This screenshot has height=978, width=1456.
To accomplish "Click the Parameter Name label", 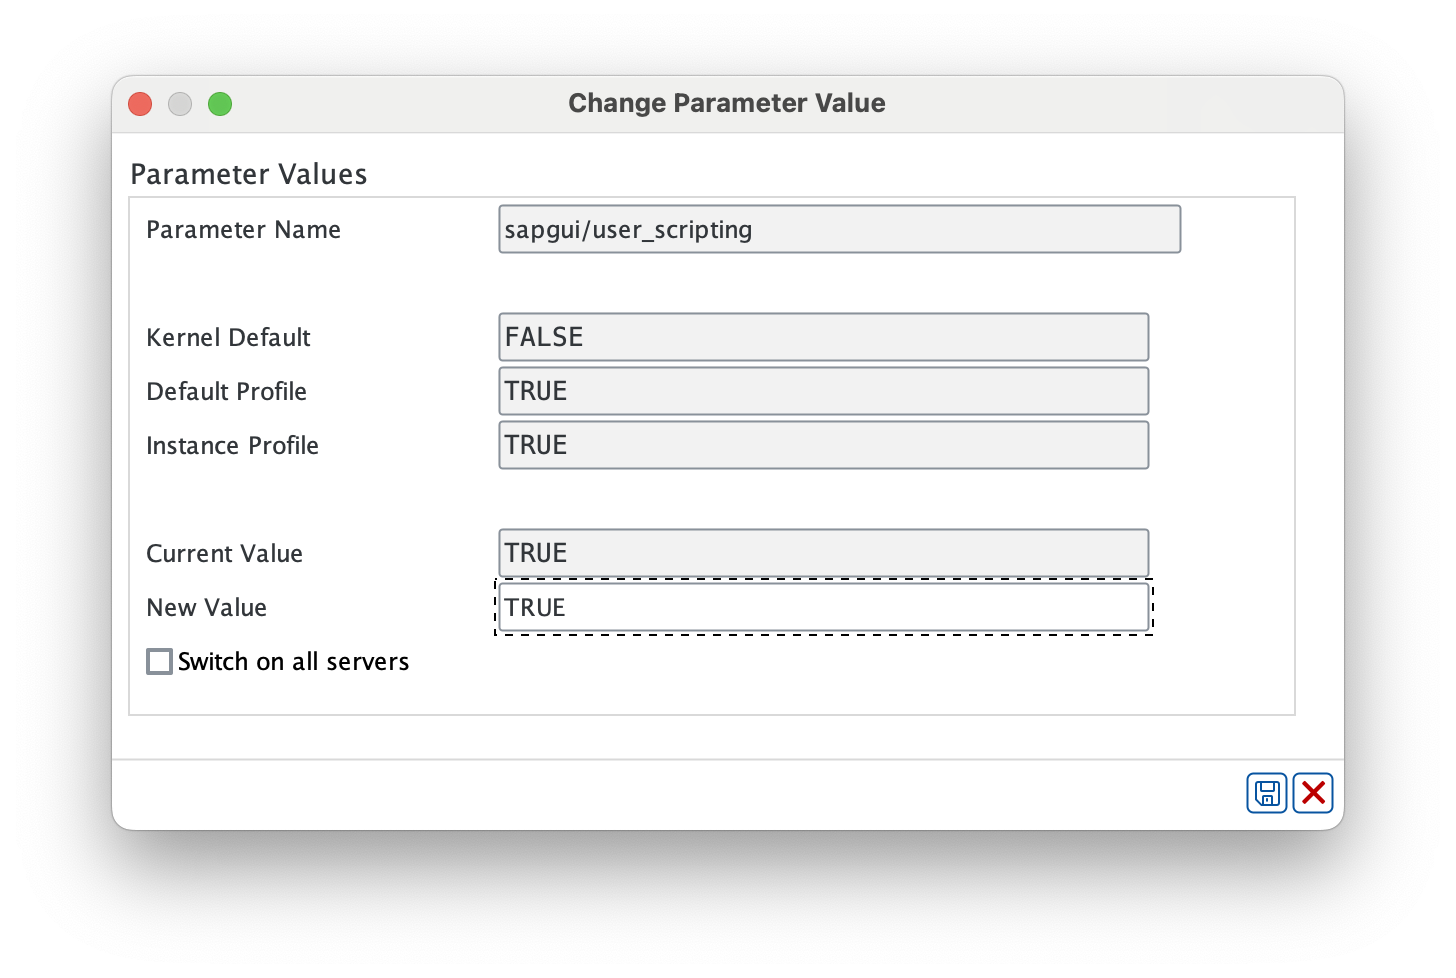I will (243, 230).
